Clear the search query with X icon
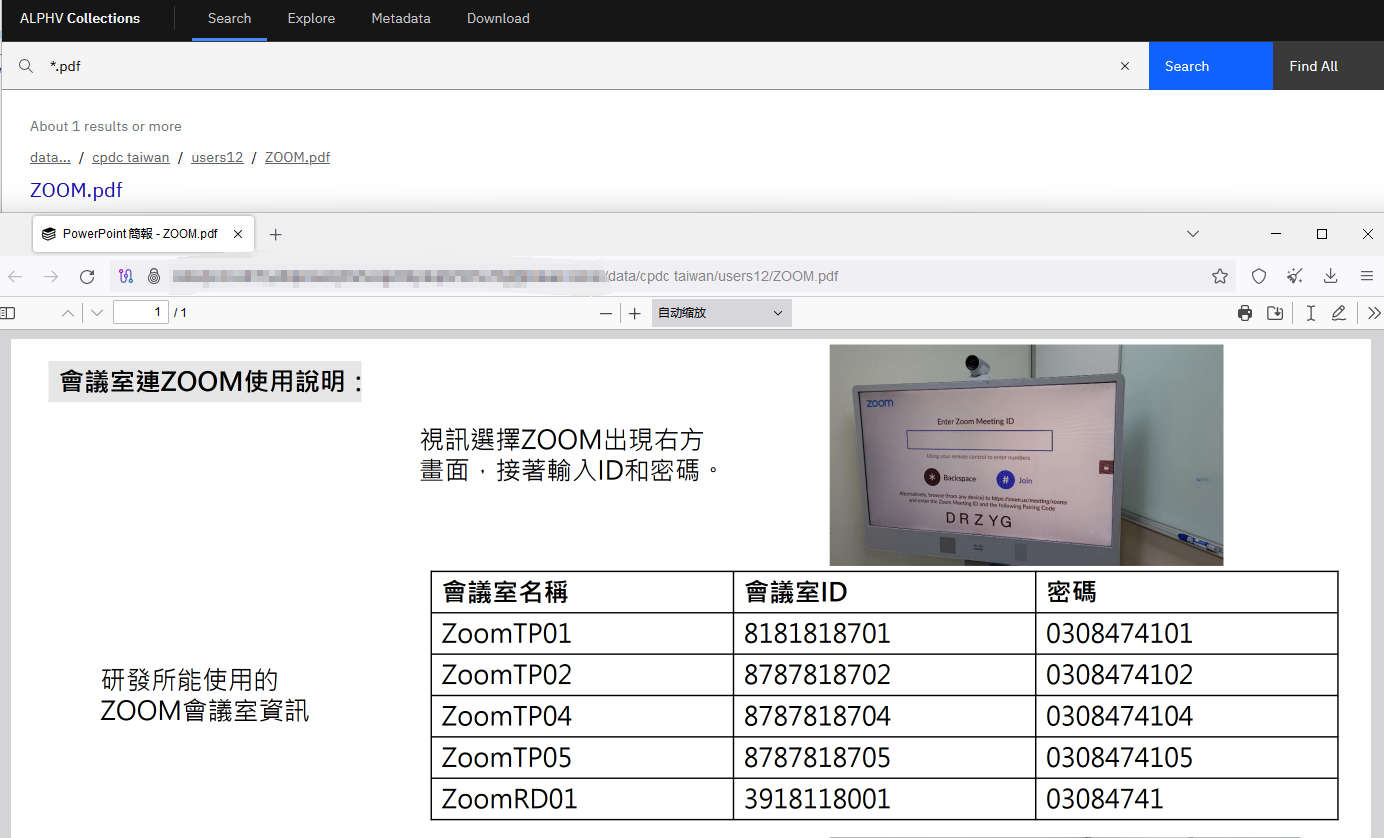The height and width of the screenshot is (838, 1384). pos(1125,66)
